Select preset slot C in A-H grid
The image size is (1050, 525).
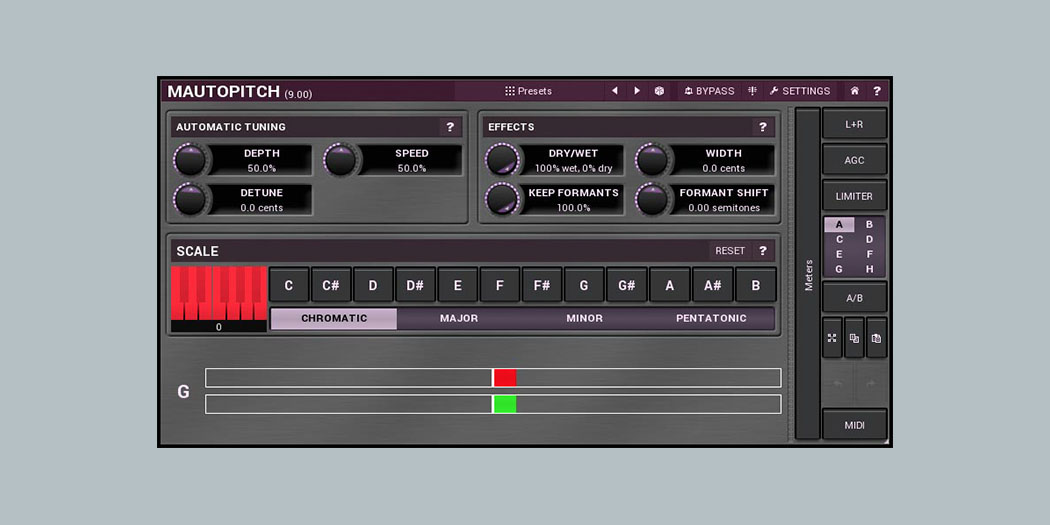(839, 239)
